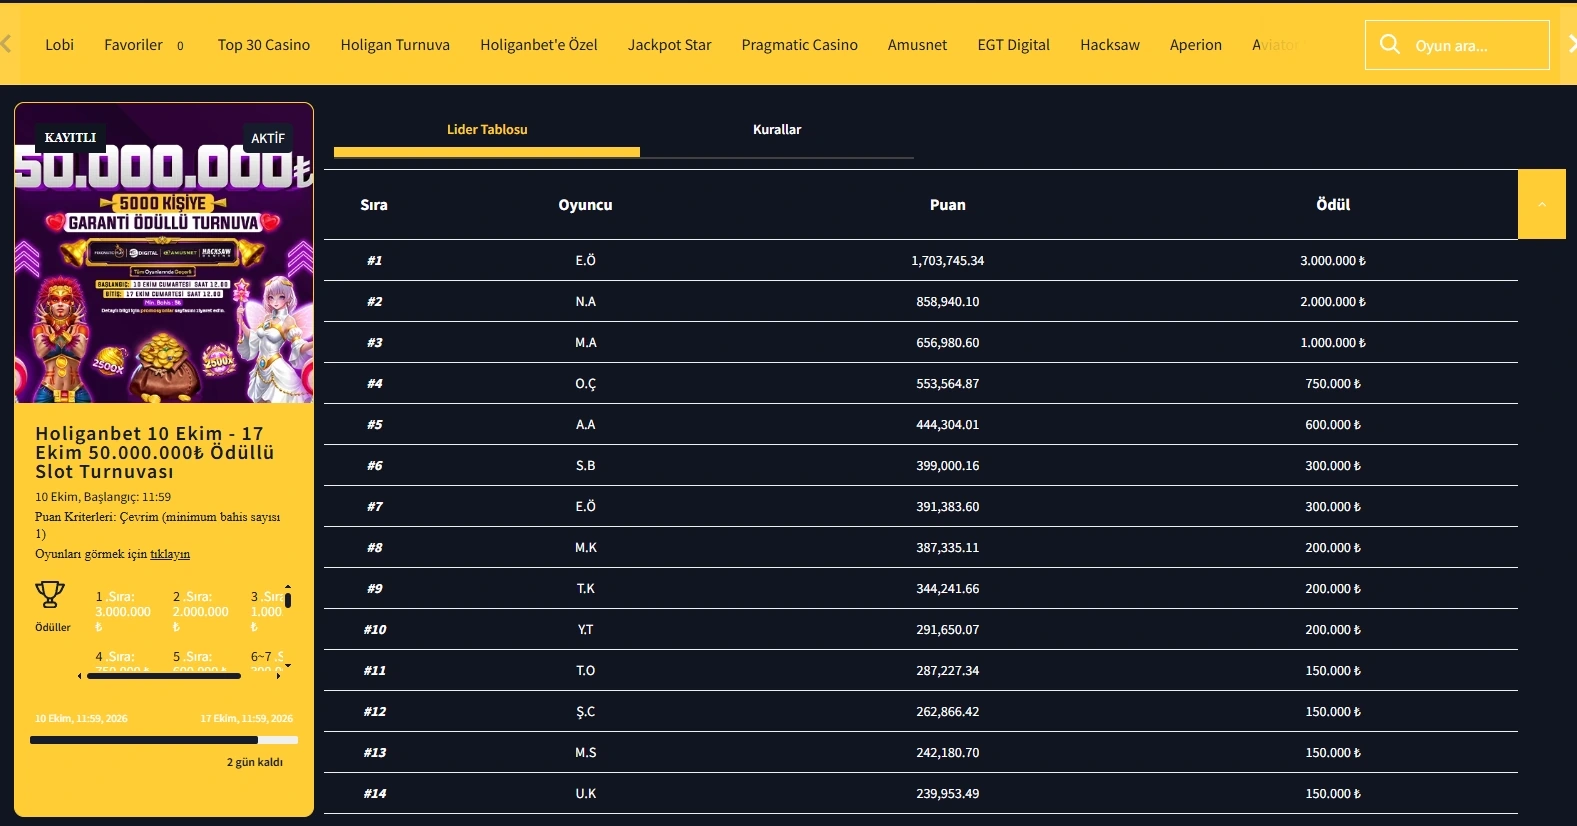Click the Puan column header
The height and width of the screenshot is (826, 1577).
point(948,205)
